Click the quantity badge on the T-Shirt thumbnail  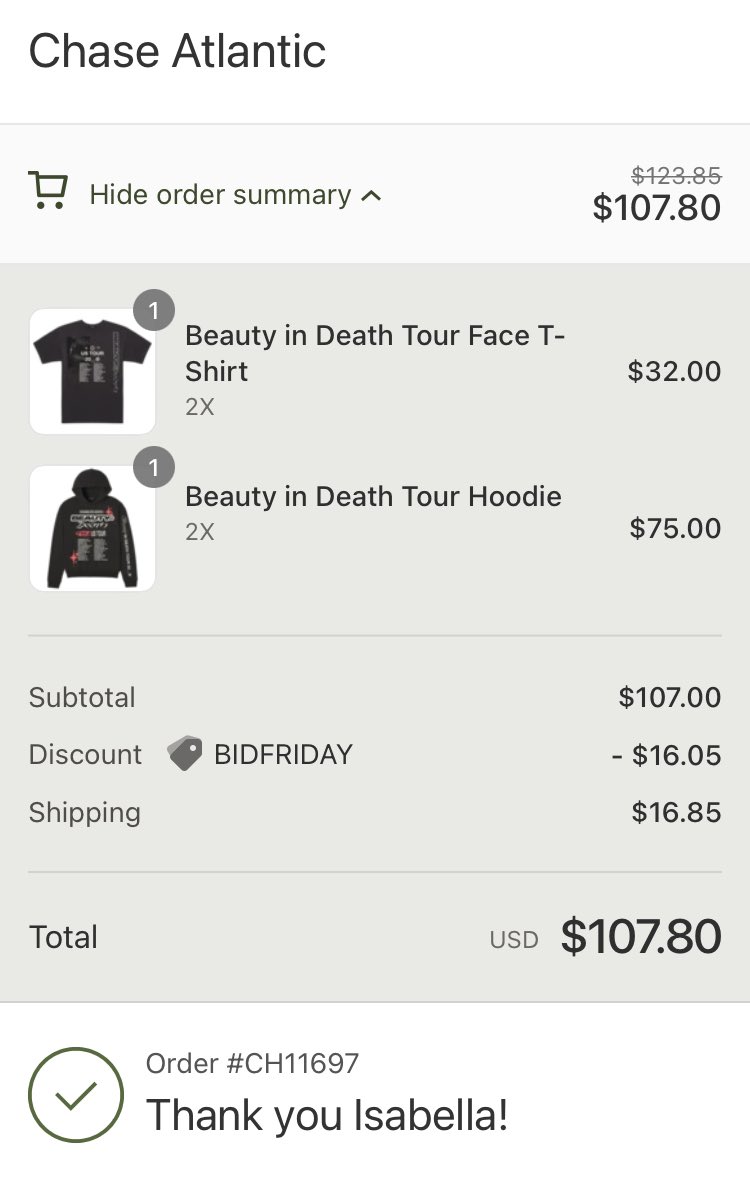coord(153,310)
